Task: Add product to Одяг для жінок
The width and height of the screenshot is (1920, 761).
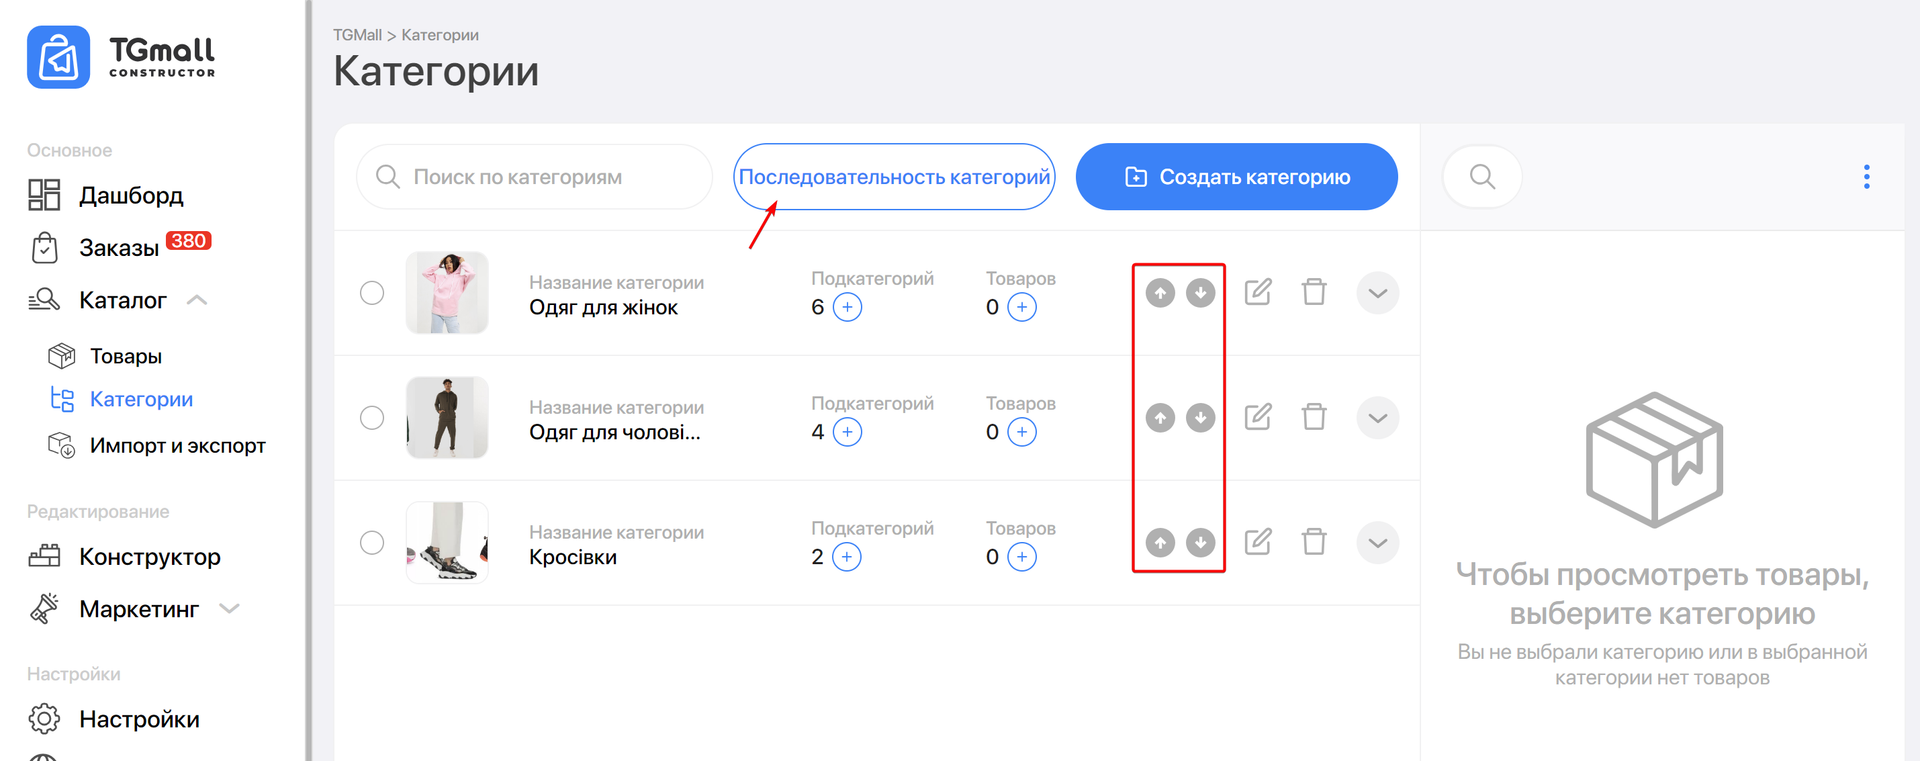Action: [1022, 307]
